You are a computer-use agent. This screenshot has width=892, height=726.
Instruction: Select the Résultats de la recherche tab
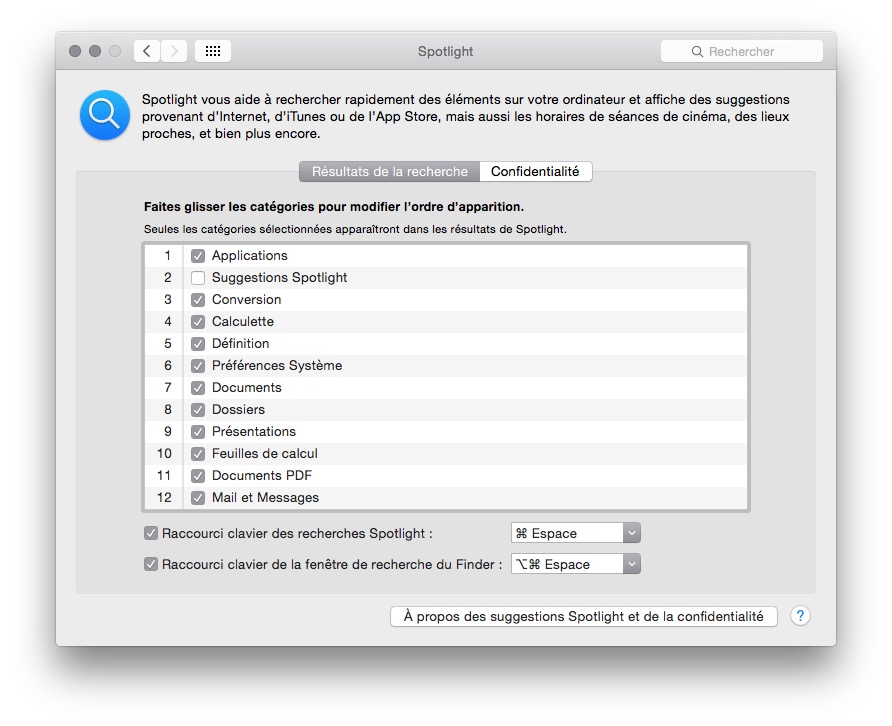390,171
